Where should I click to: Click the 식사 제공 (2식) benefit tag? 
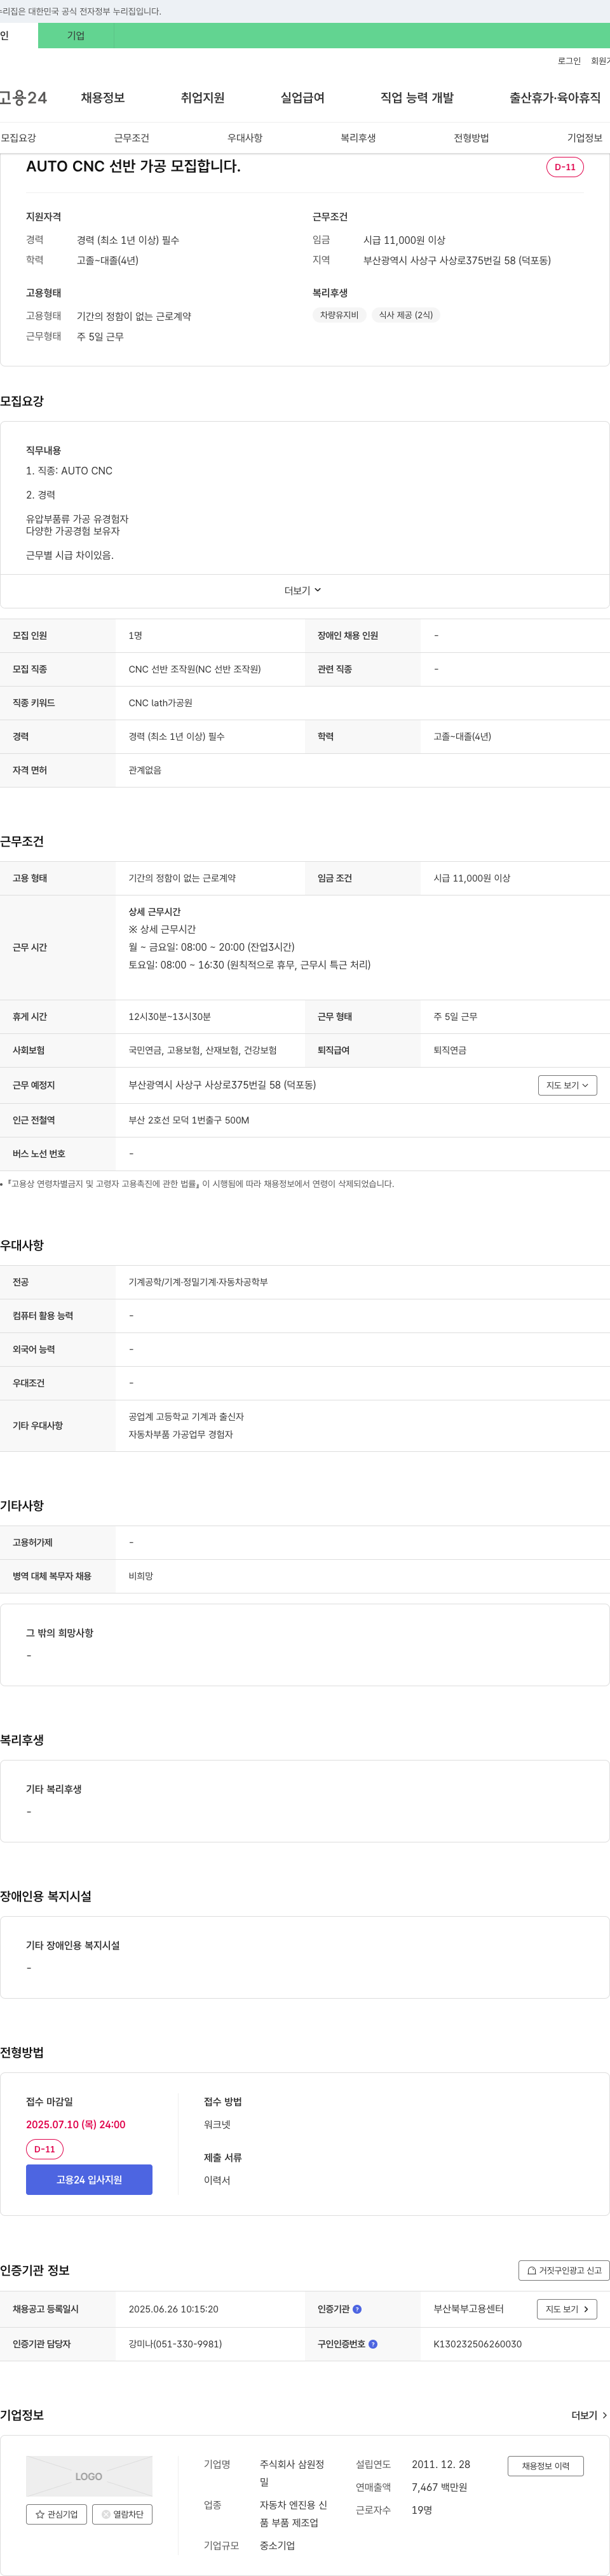[x=406, y=315]
